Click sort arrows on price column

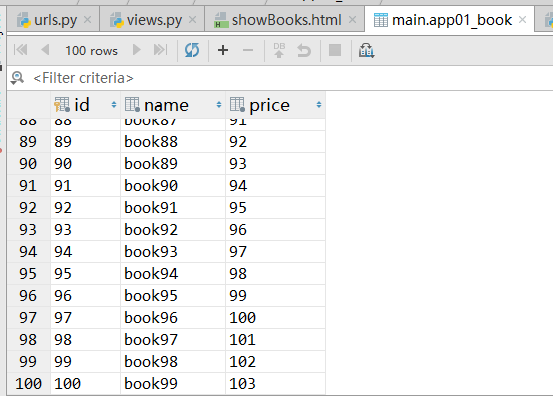319,105
